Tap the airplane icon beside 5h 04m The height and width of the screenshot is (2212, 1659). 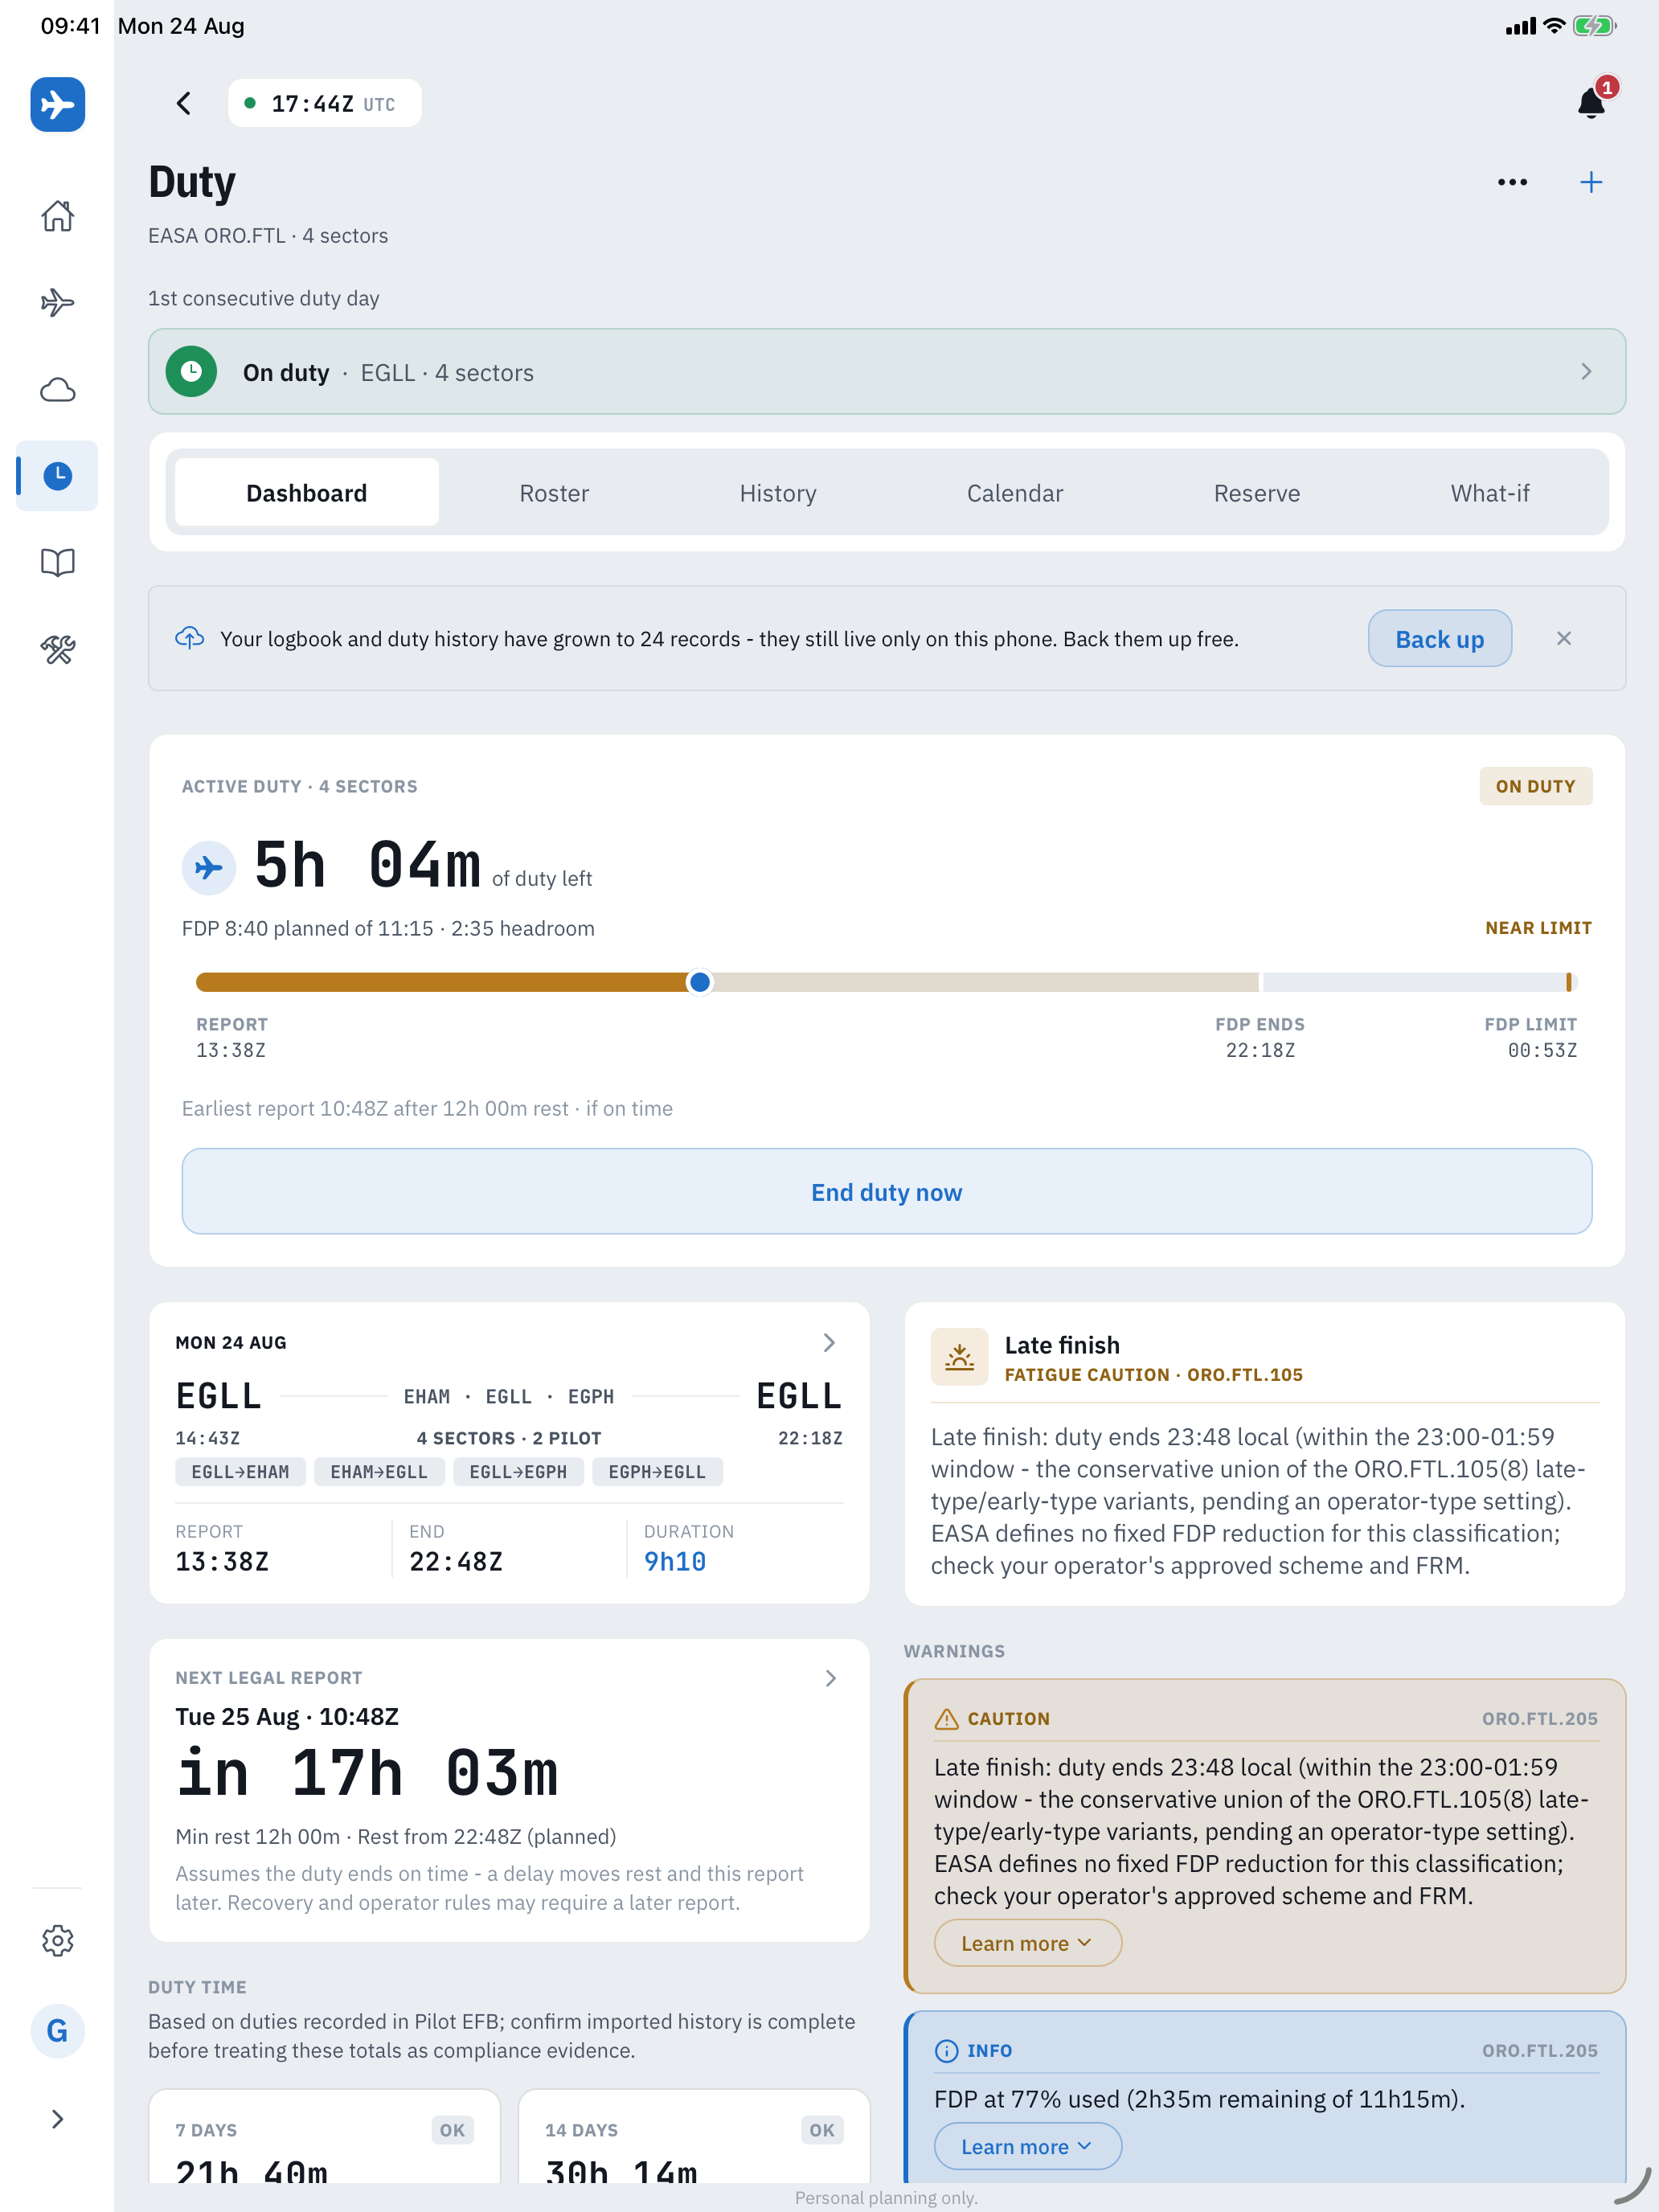point(208,867)
